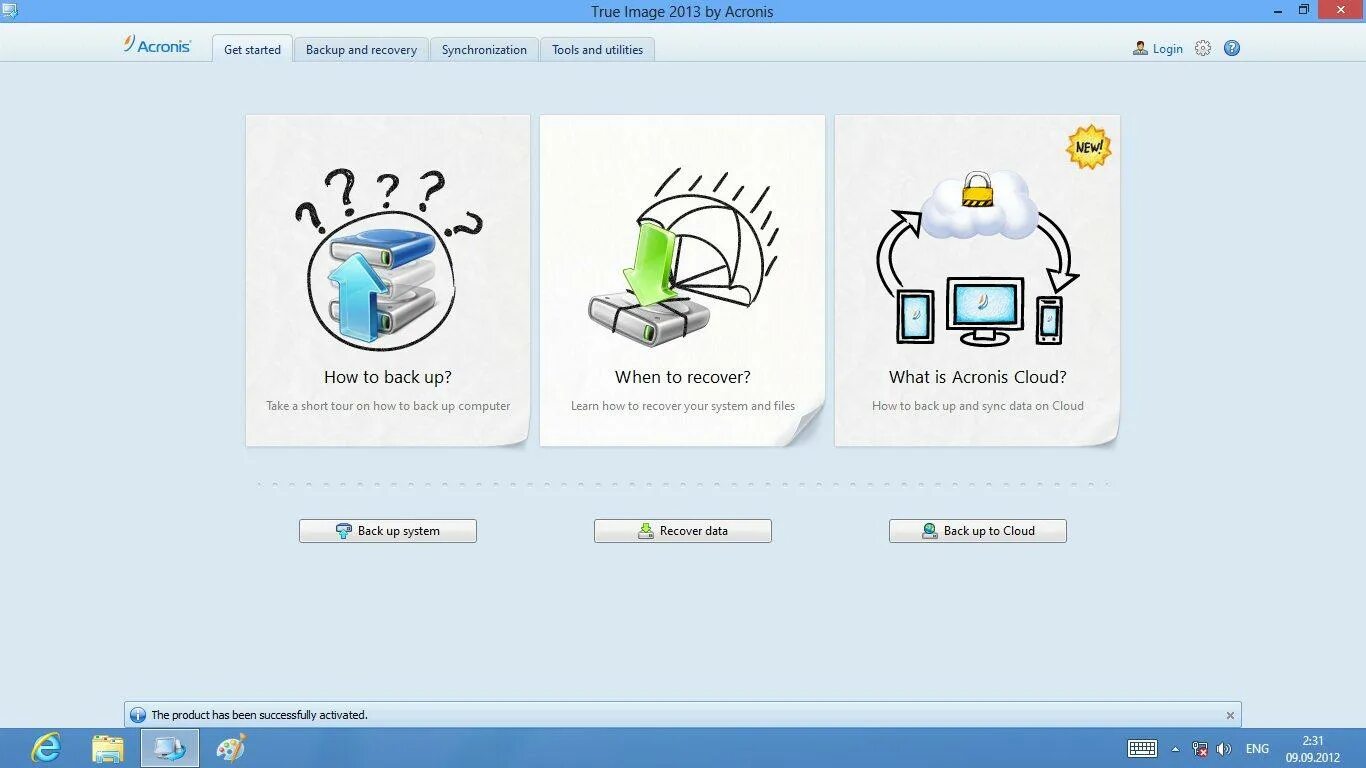Screen dimensions: 1366x768
Task: Dismiss the activation notification with X
Action: 1230,715
